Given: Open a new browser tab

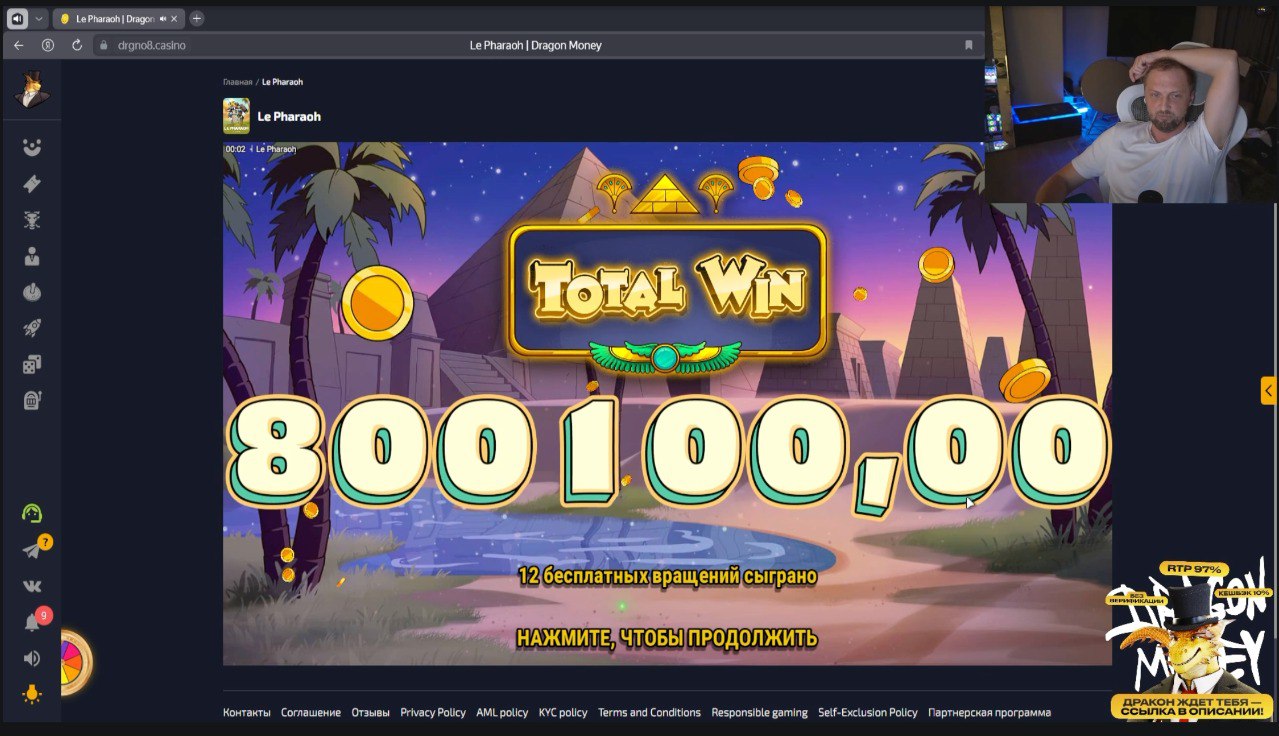Looking at the screenshot, I should [x=197, y=18].
